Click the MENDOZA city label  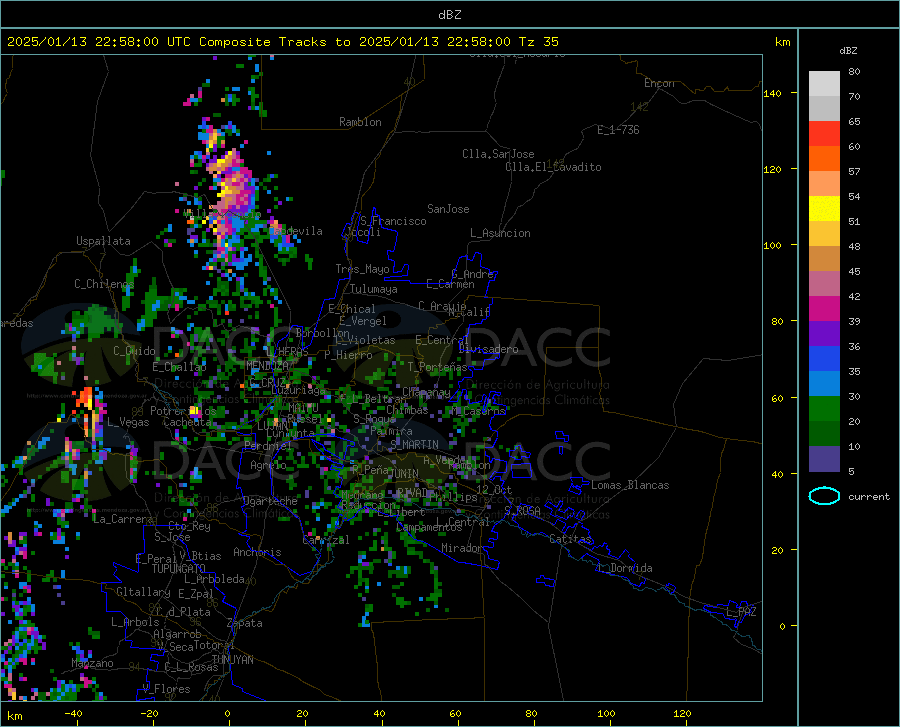coord(267,365)
